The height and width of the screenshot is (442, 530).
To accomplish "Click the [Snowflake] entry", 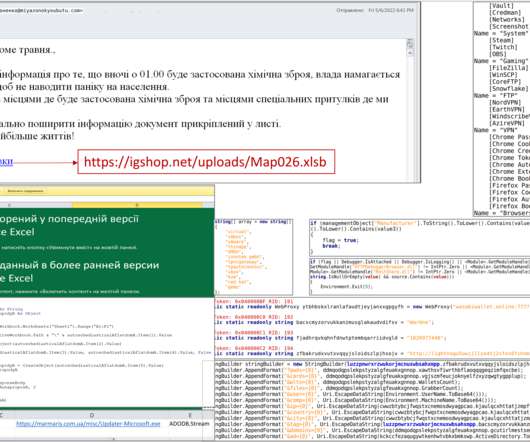I will click(x=508, y=89).
